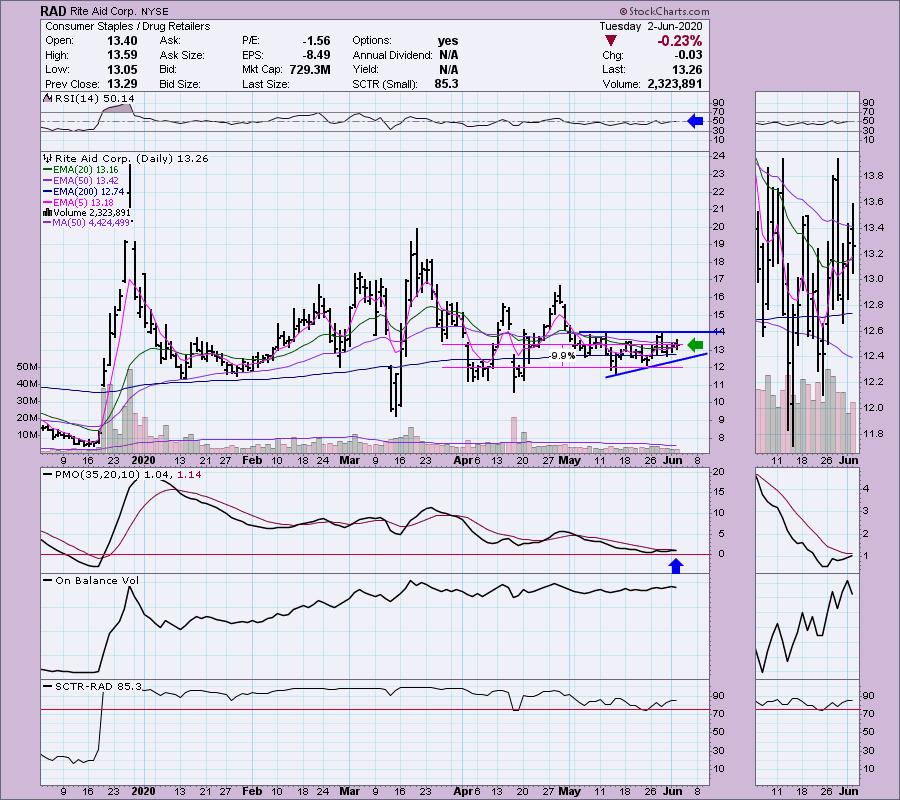The width and height of the screenshot is (900, 800).
Task: Select the Low price 13.05
Action: [x=122, y=69]
